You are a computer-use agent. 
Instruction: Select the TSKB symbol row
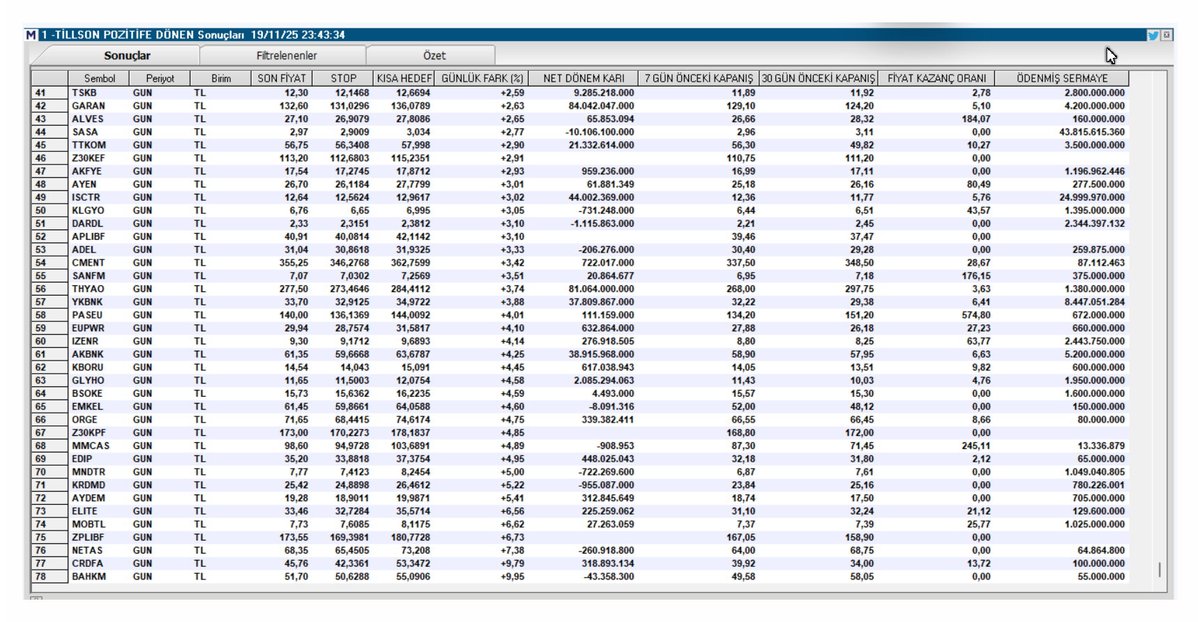pyautogui.click(x=580, y=92)
